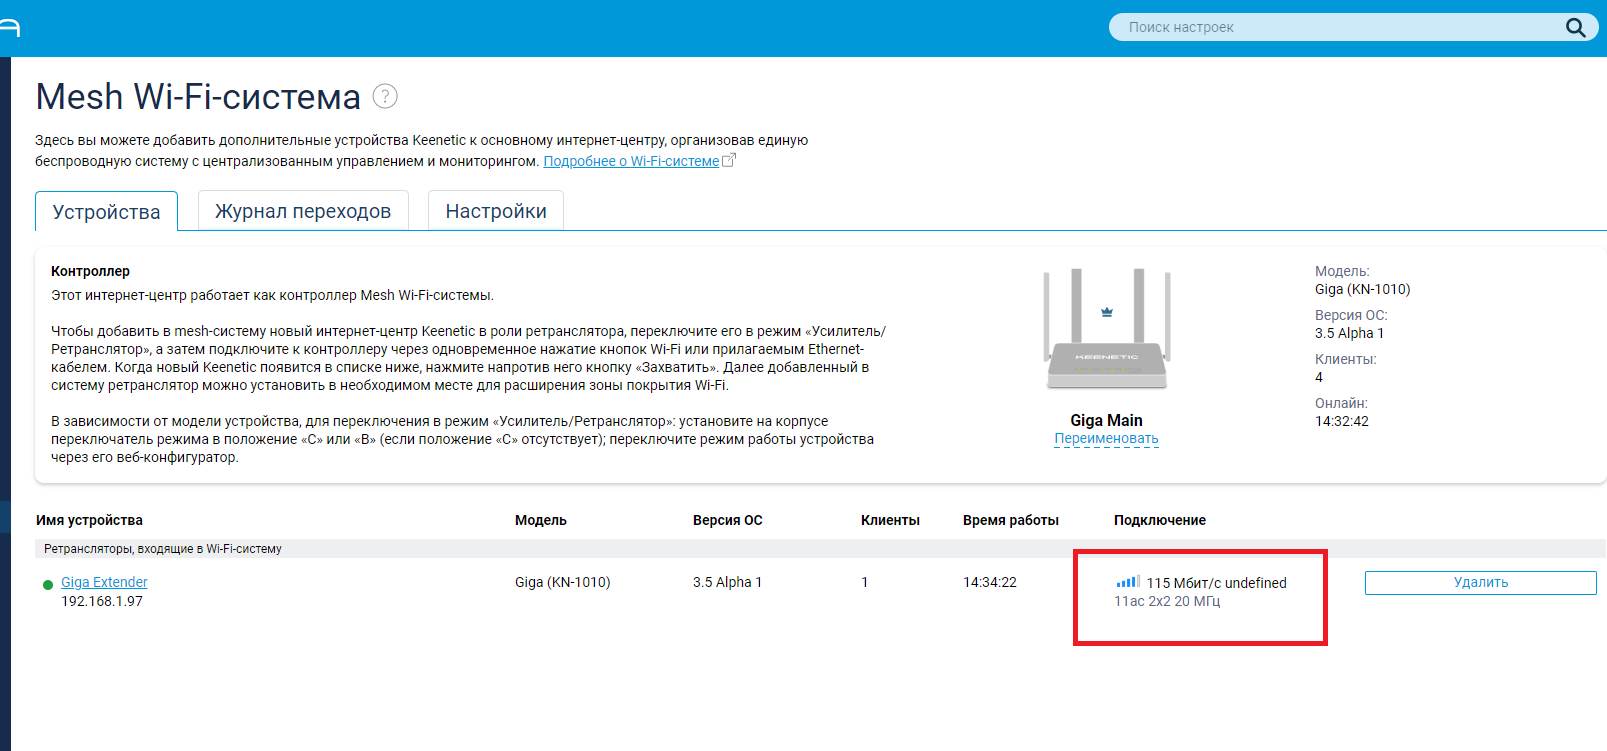Viewport: 1607px width, 751px height.
Task: Click the Giga Main router image
Action: point(1106,329)
